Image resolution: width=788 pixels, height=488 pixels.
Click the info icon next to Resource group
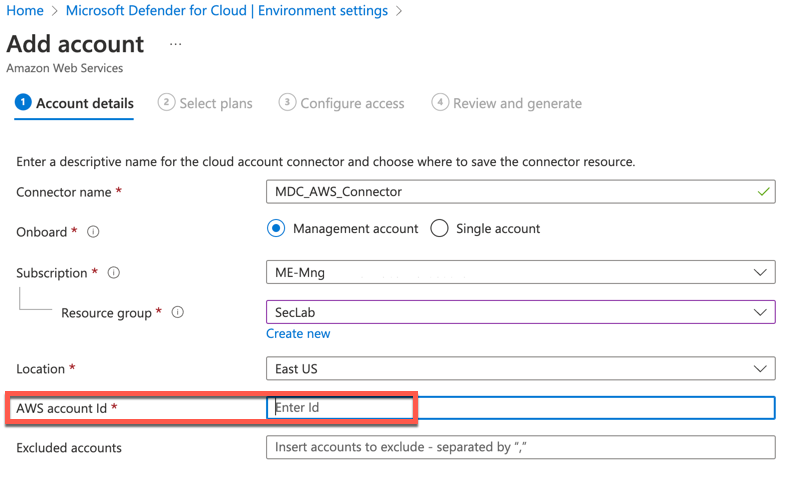(x=177, y=312)
